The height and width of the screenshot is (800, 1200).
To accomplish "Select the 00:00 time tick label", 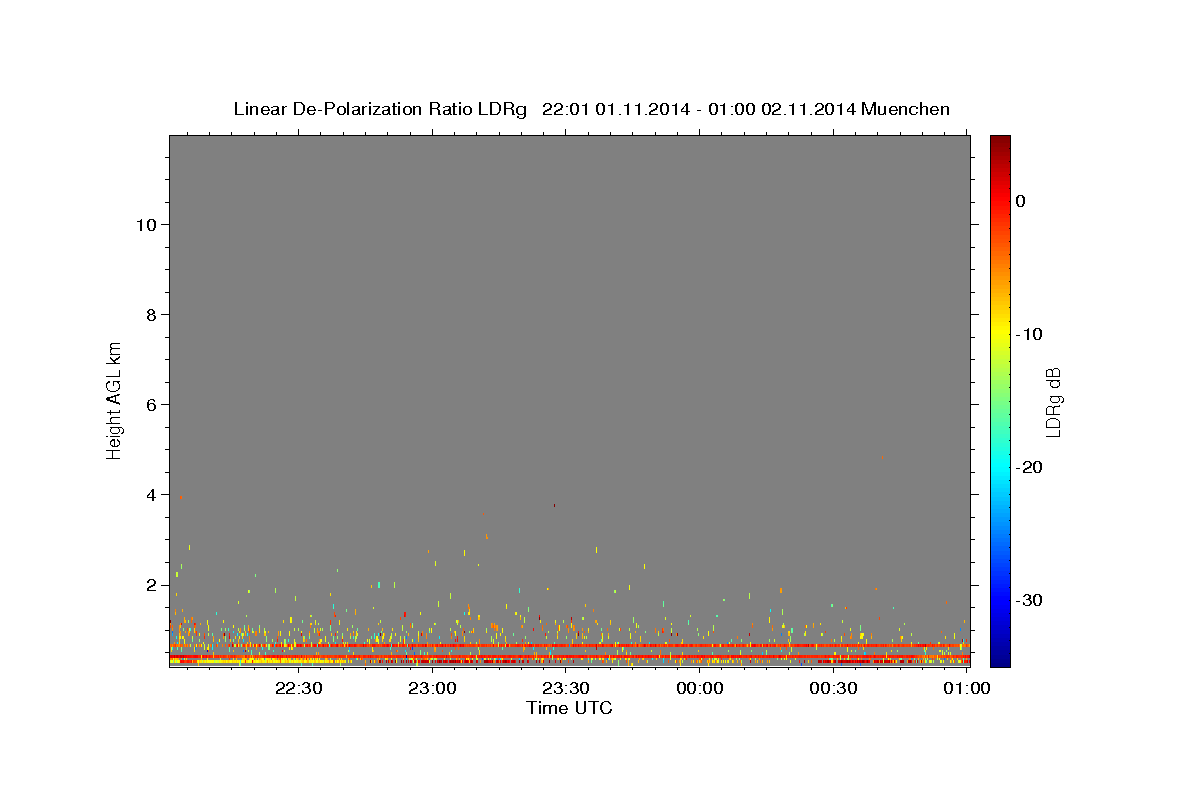I will [700, 689].
